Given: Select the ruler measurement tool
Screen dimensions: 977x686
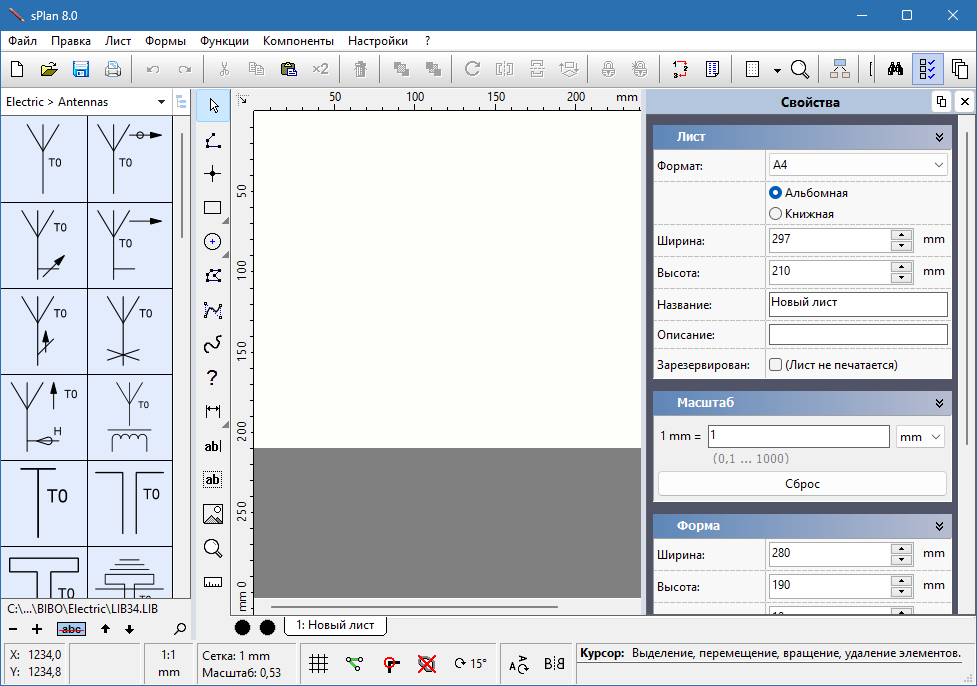Looking at the screenshot, I should tap(212, 582).
